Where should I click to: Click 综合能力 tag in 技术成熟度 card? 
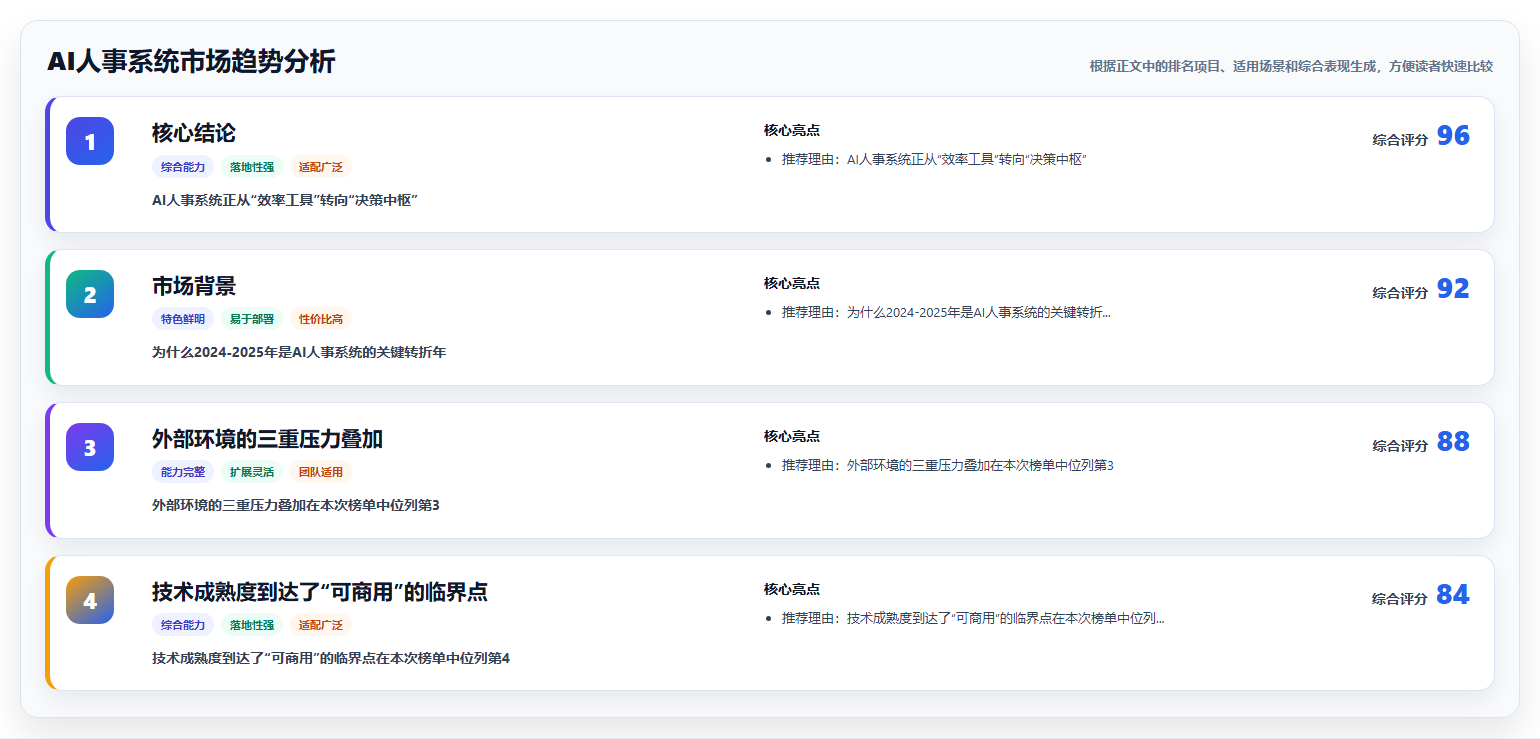183,625
